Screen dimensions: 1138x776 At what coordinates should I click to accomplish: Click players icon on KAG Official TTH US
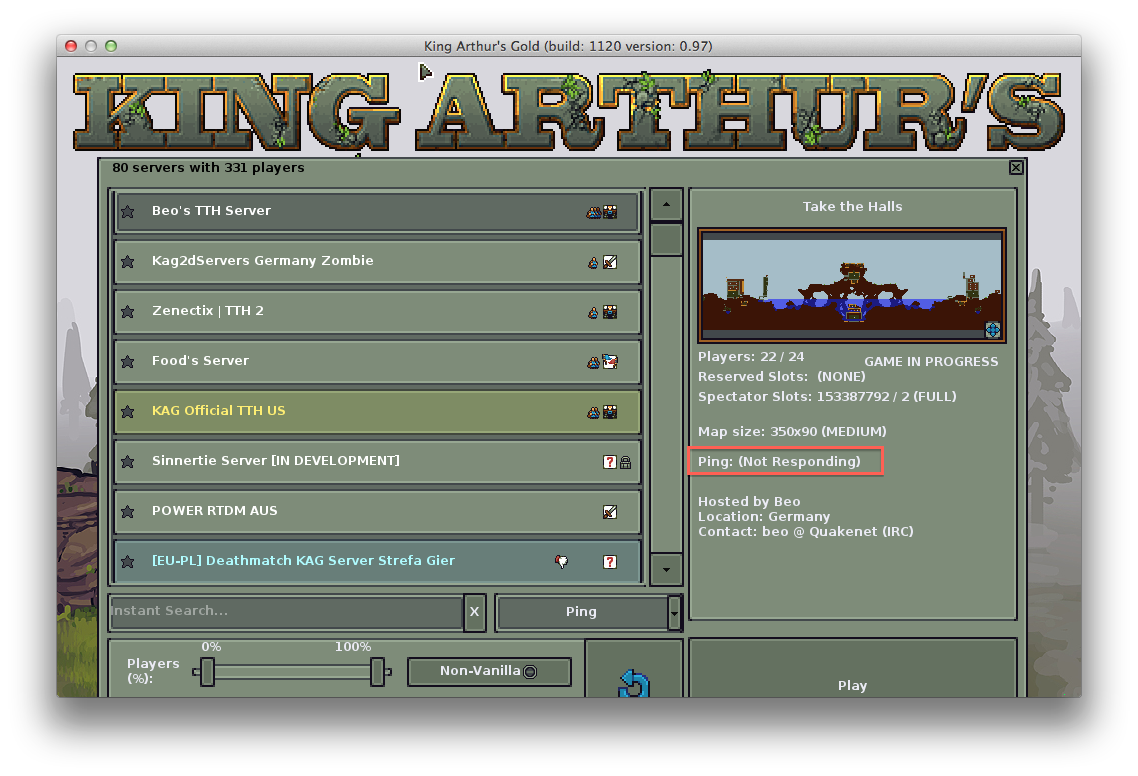[594, 412]
